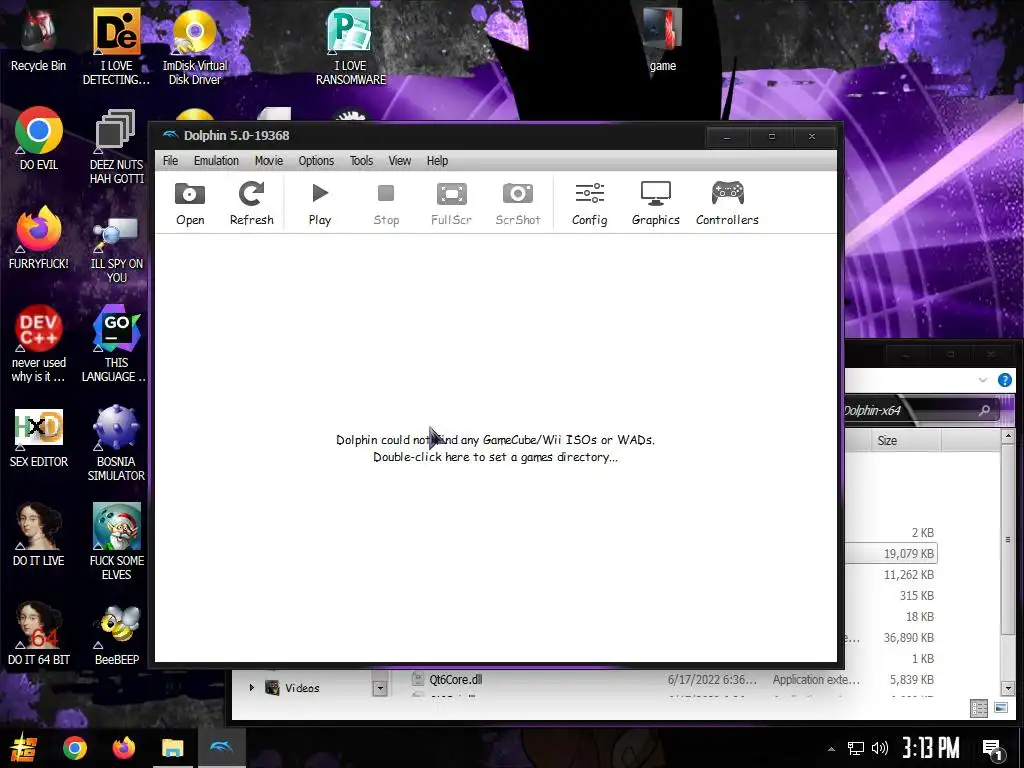Open the Controllers gamepad icon

coord(728,203)
